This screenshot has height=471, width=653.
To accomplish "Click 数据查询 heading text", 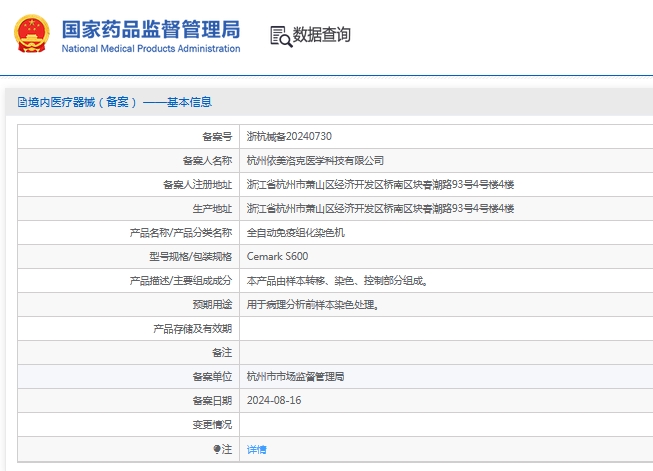I will pos(322,35).
